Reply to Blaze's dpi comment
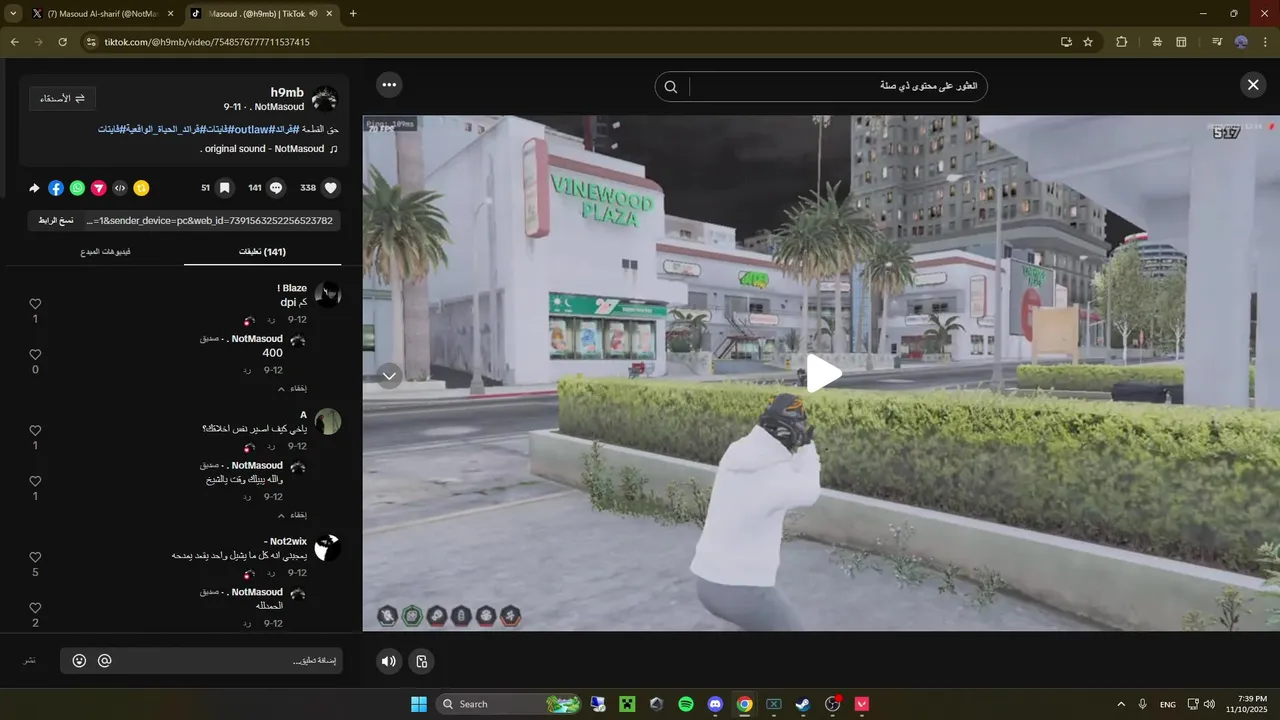The height and width of the screenshot is (720, 1280). point(270,320)
